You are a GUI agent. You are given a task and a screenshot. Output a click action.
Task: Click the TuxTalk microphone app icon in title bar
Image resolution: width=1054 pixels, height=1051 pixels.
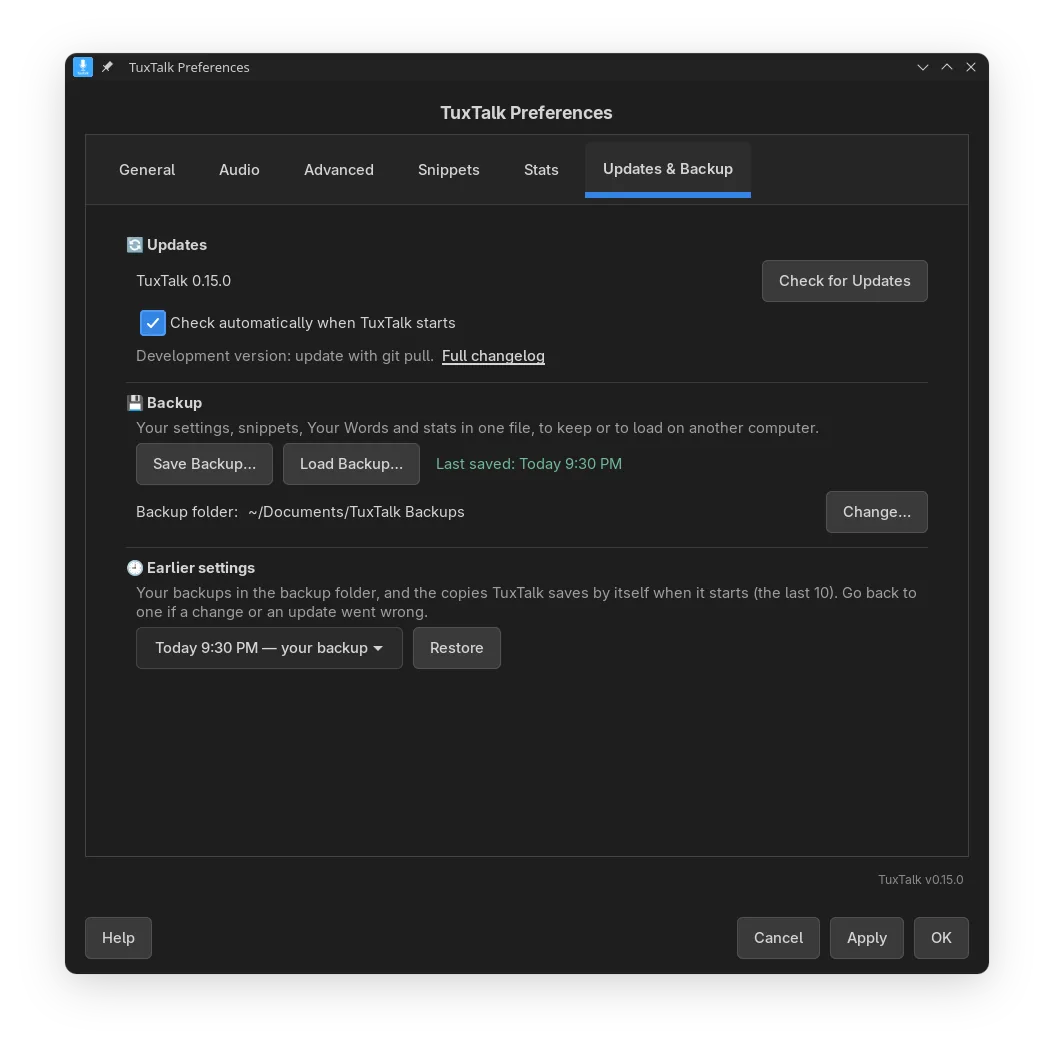(83, 67)
